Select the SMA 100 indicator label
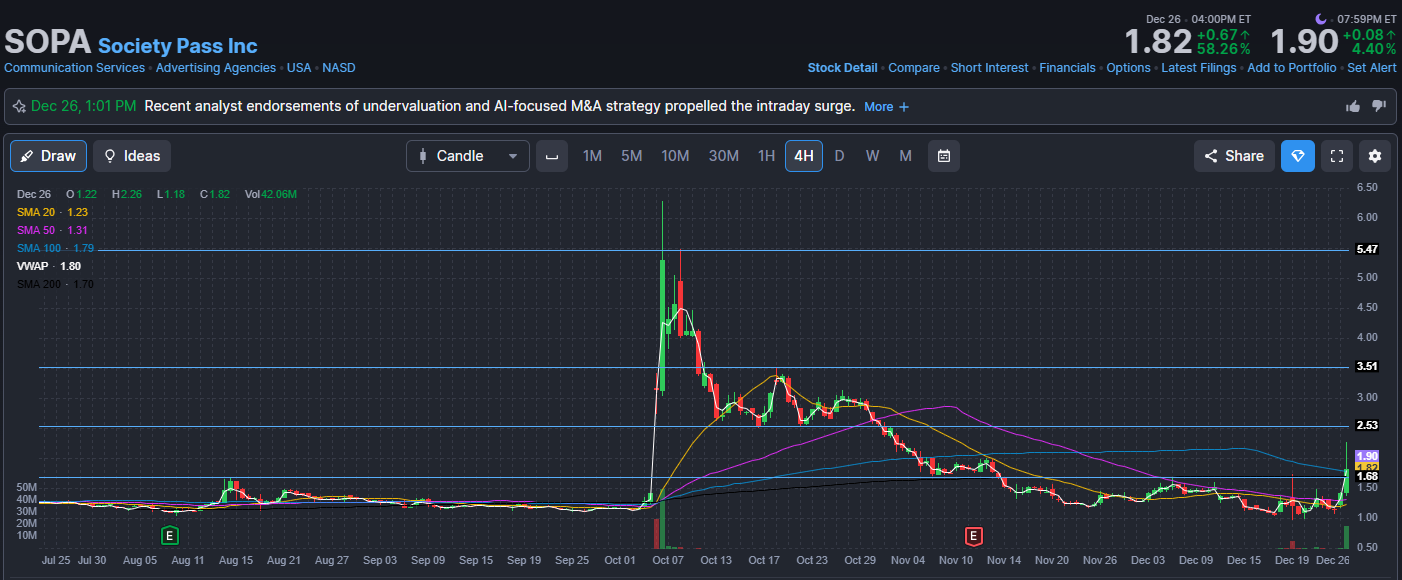This screenshot has height=580, width=1402. tap(55, 248)
